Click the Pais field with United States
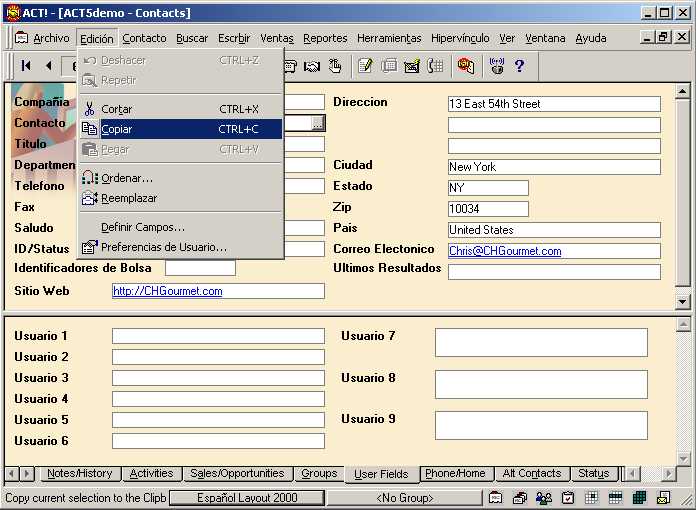 click(554, 230)
